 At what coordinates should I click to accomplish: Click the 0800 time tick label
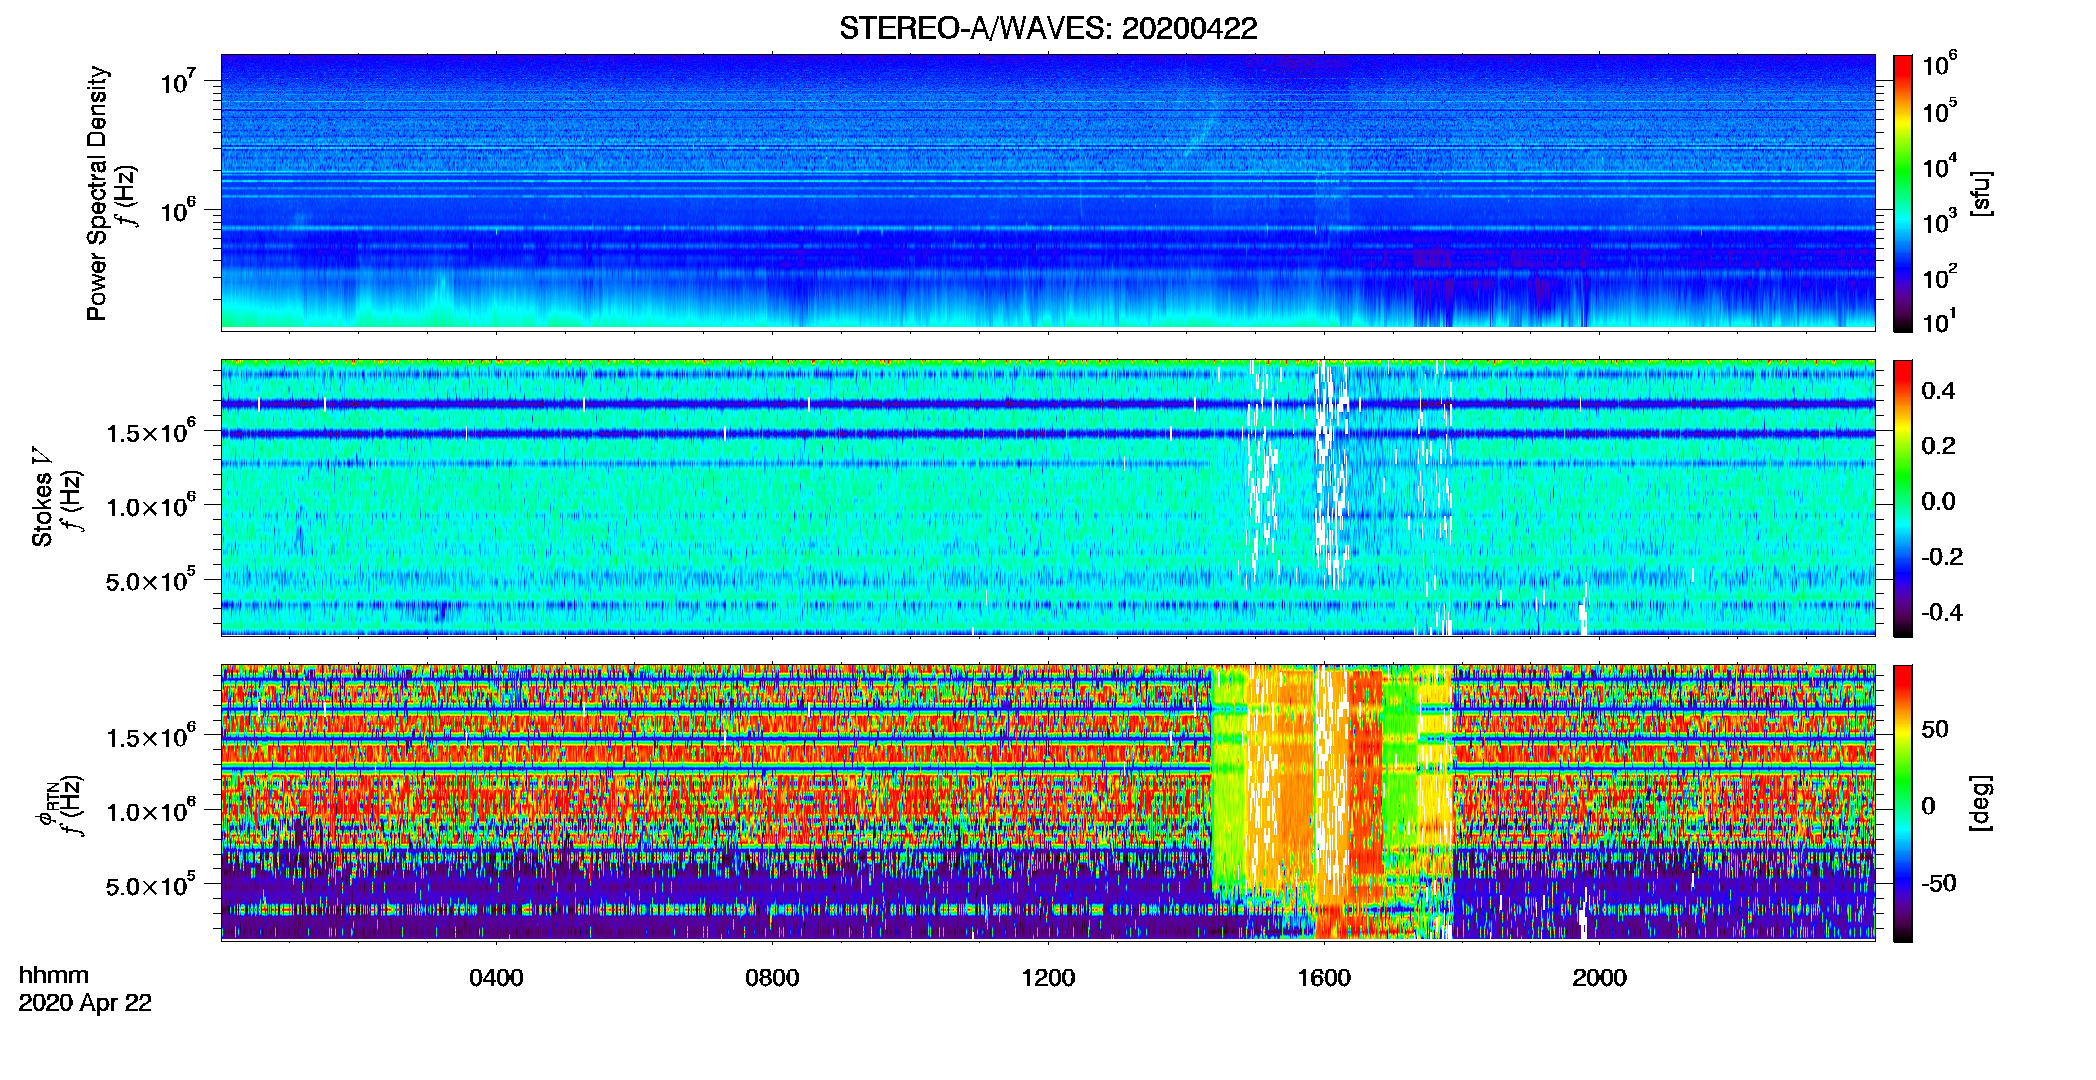click(x=772, y=978)
